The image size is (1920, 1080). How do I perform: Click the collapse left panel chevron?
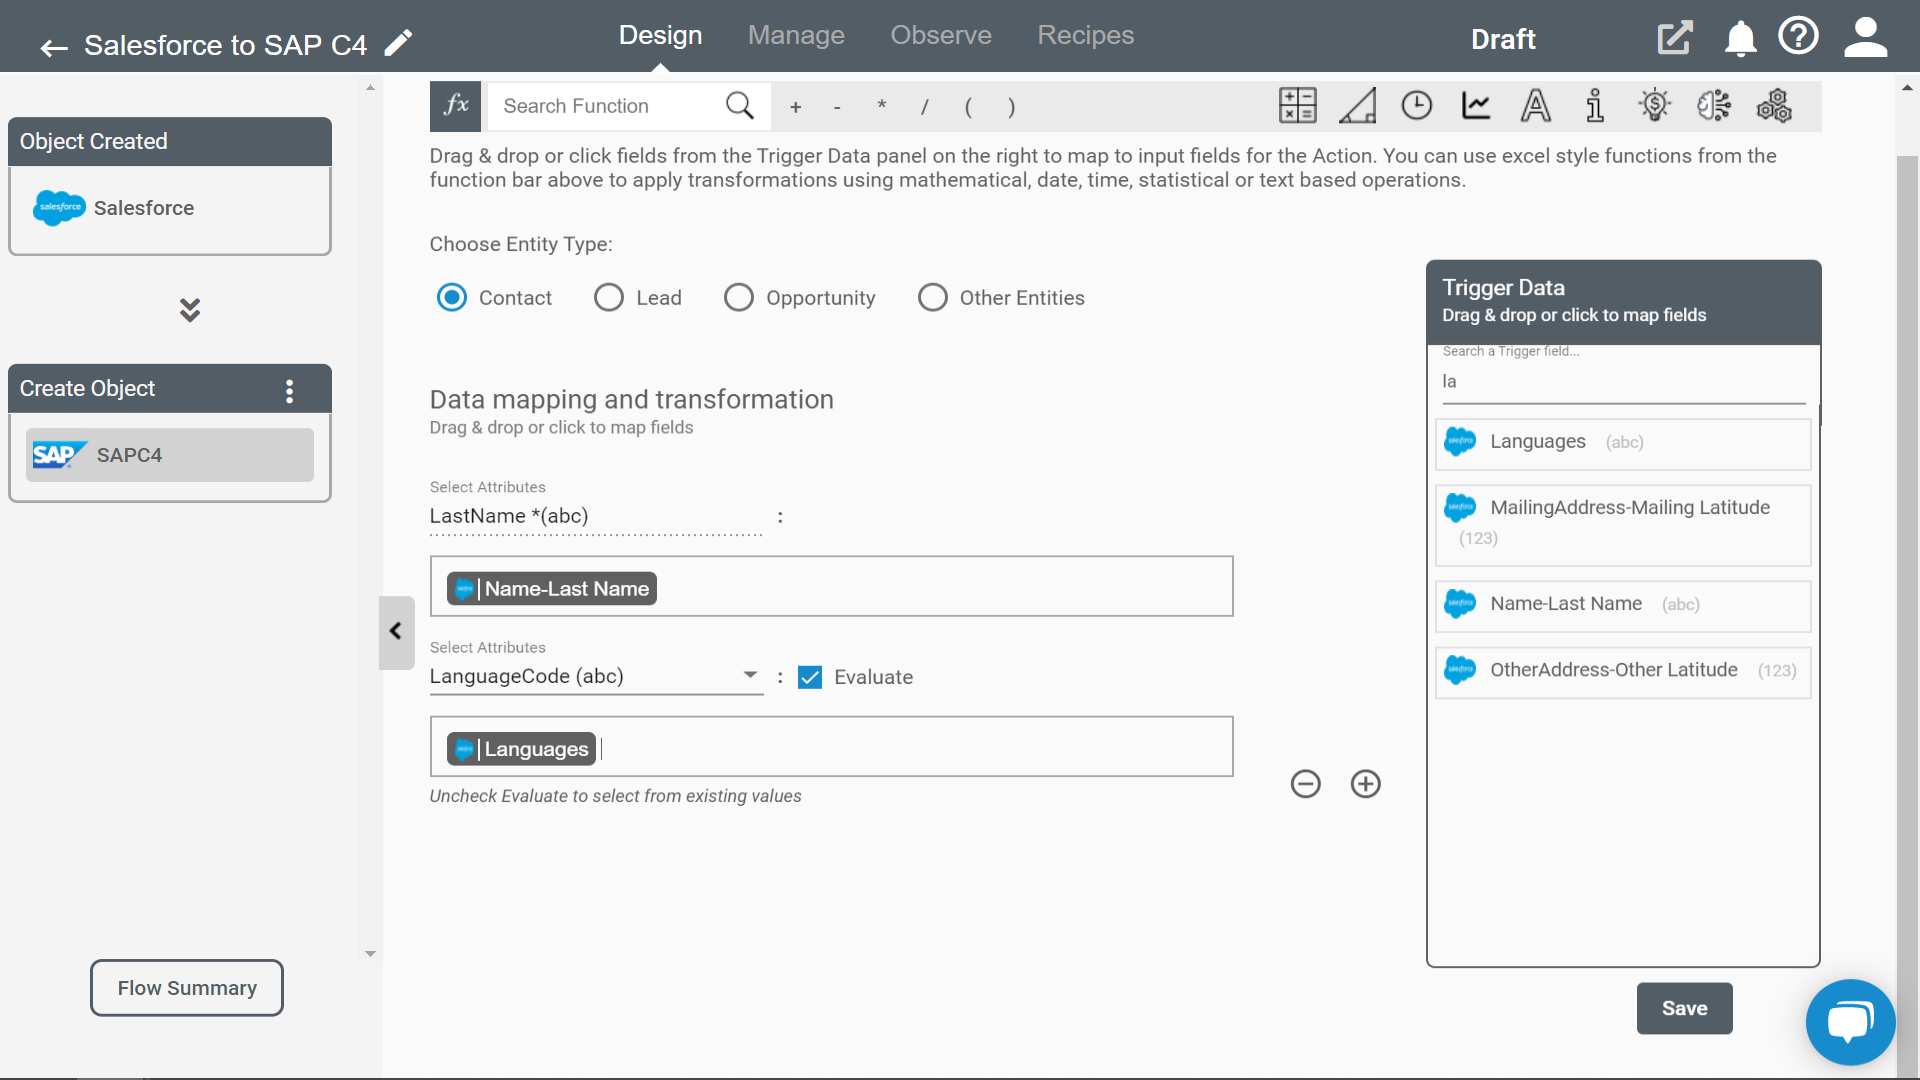click(x=396, y=630)
